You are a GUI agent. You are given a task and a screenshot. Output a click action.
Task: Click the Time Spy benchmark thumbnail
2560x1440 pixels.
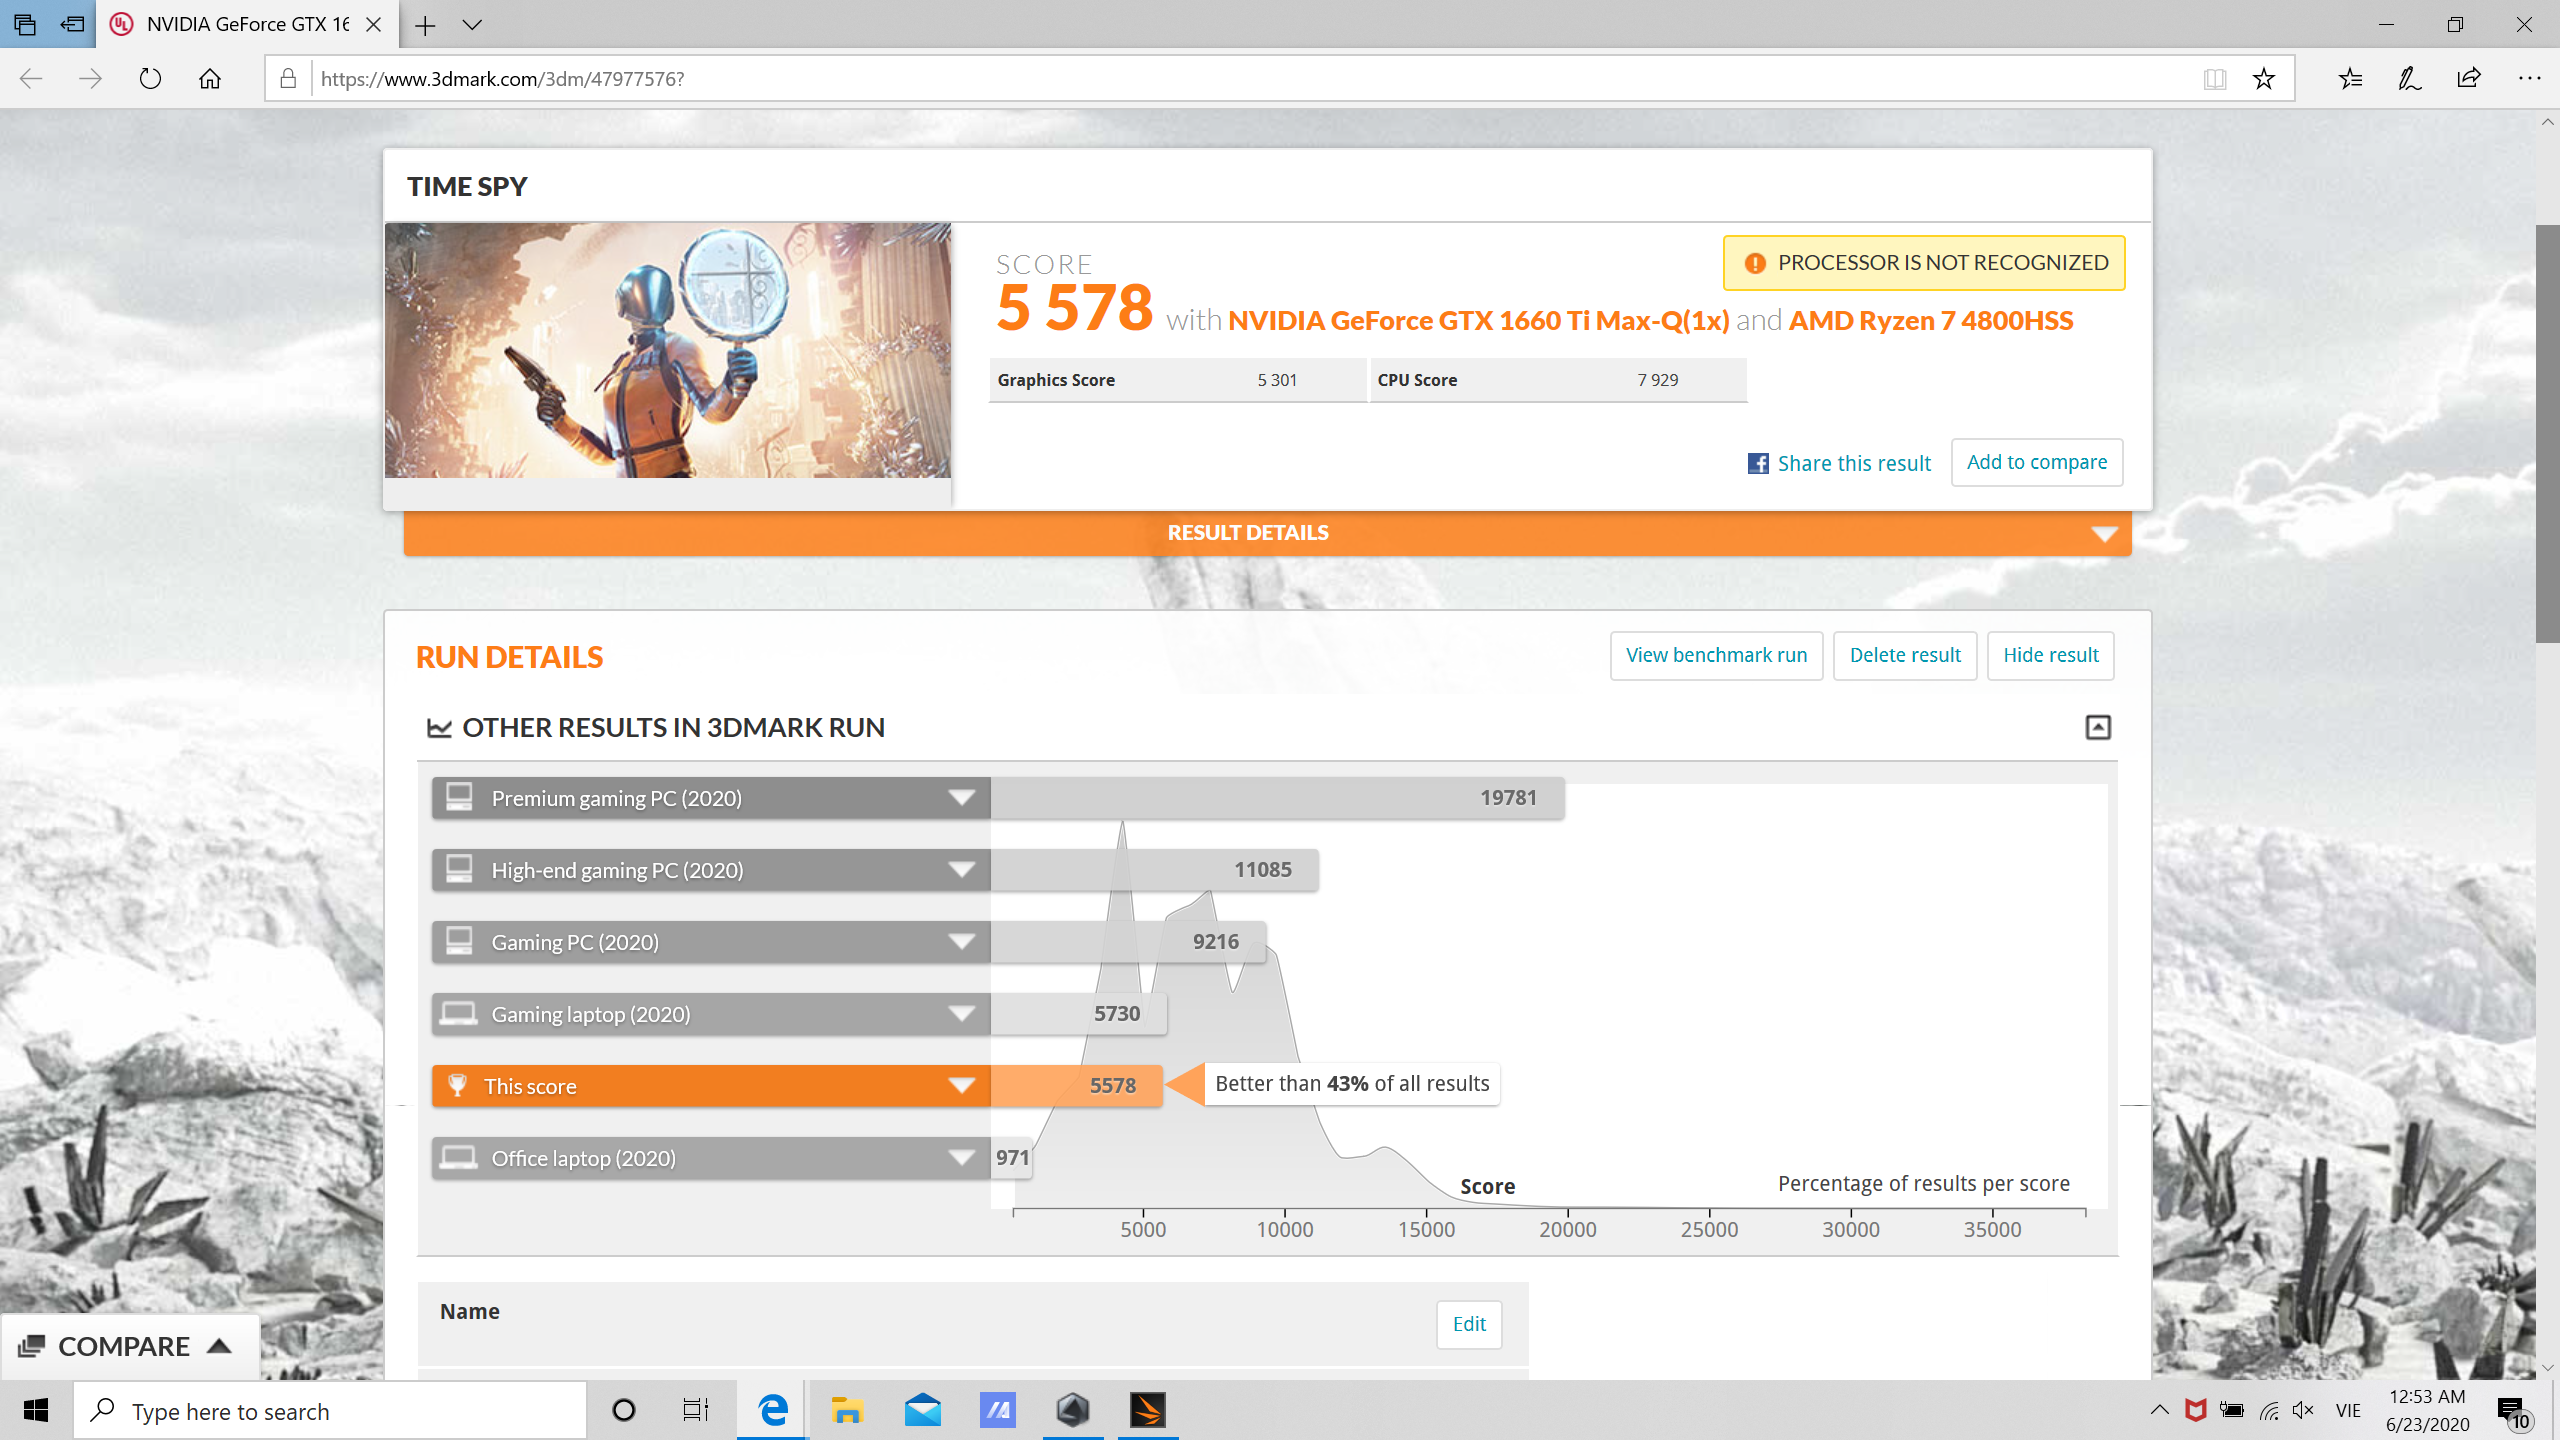point(667,350)
